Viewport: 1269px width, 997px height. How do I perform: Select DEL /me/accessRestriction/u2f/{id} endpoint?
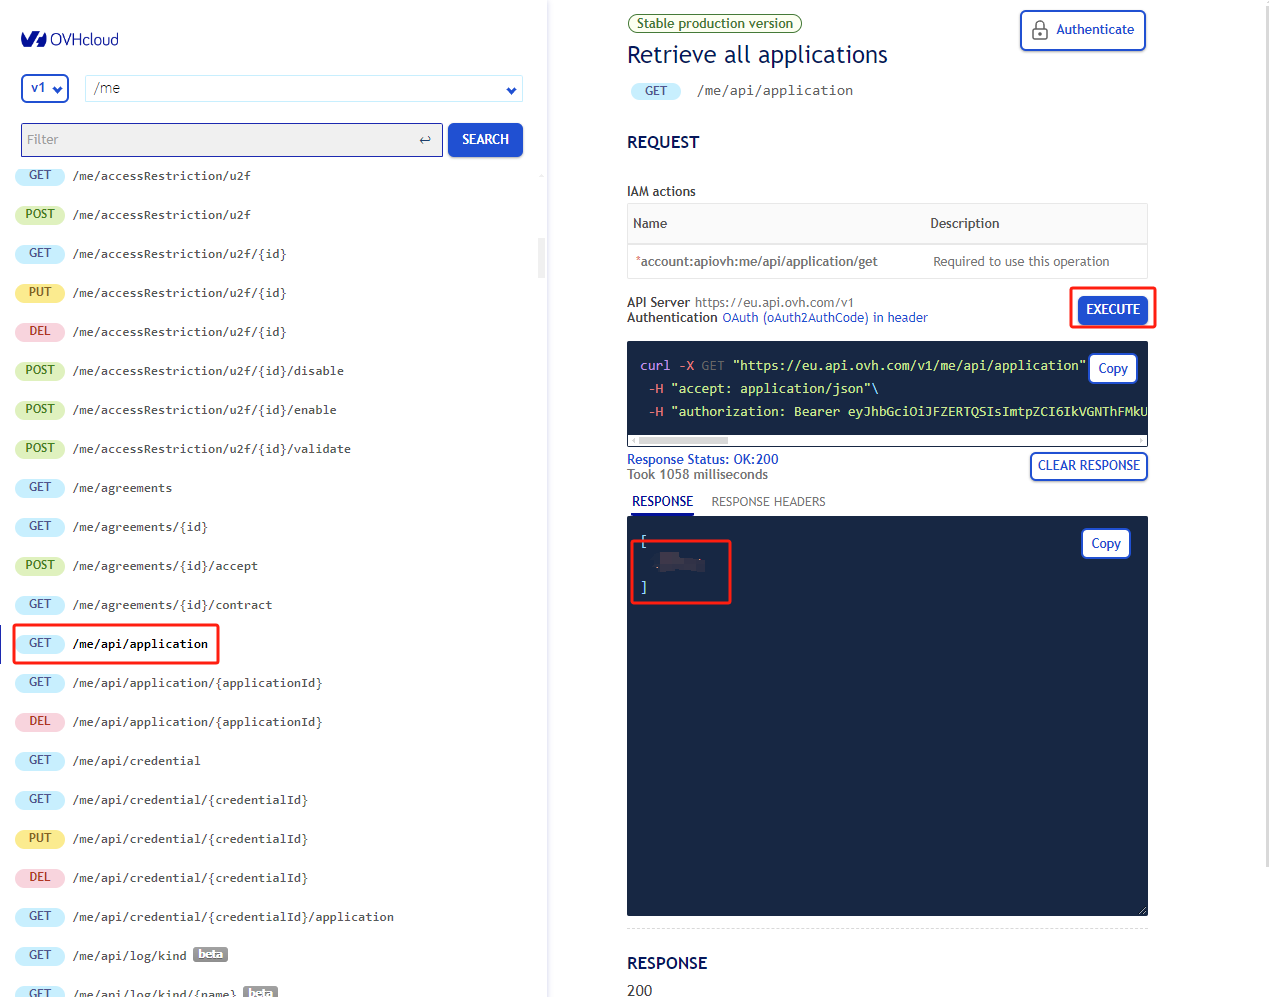click(151, 332)
